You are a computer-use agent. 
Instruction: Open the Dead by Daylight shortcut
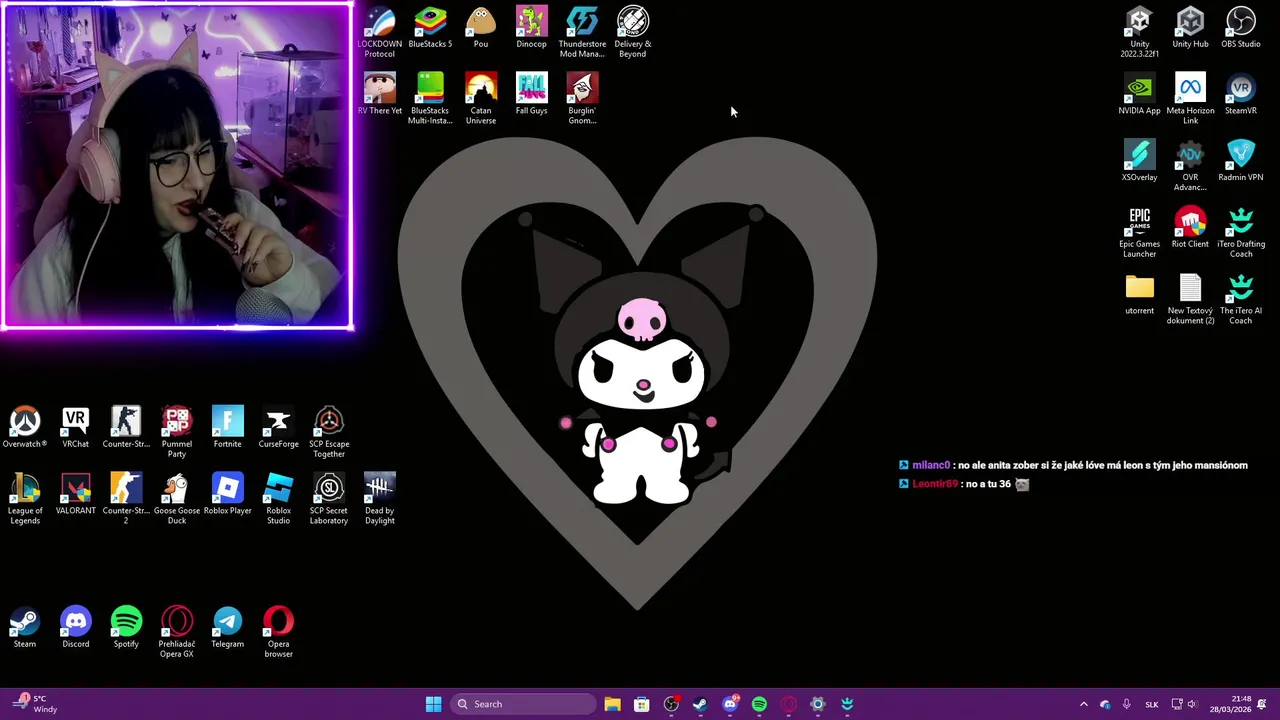(x=379, y=499)
